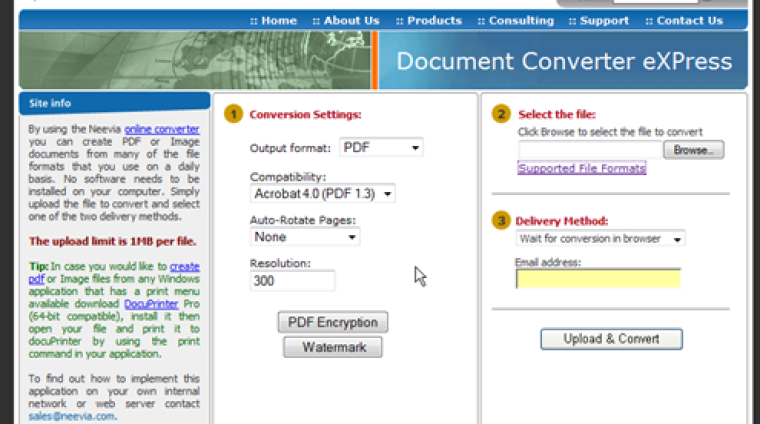Click the Watermark button
Image resolution: width=760 pixels, height=424 pixels.
pos(333,347)
